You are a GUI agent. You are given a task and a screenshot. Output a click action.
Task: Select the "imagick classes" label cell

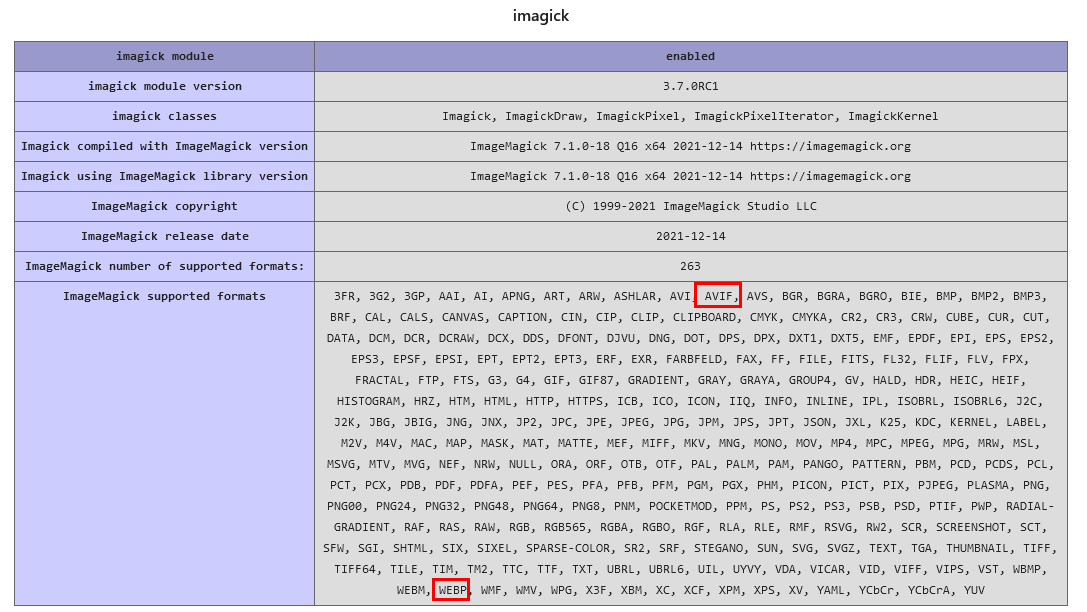(164, 116)
